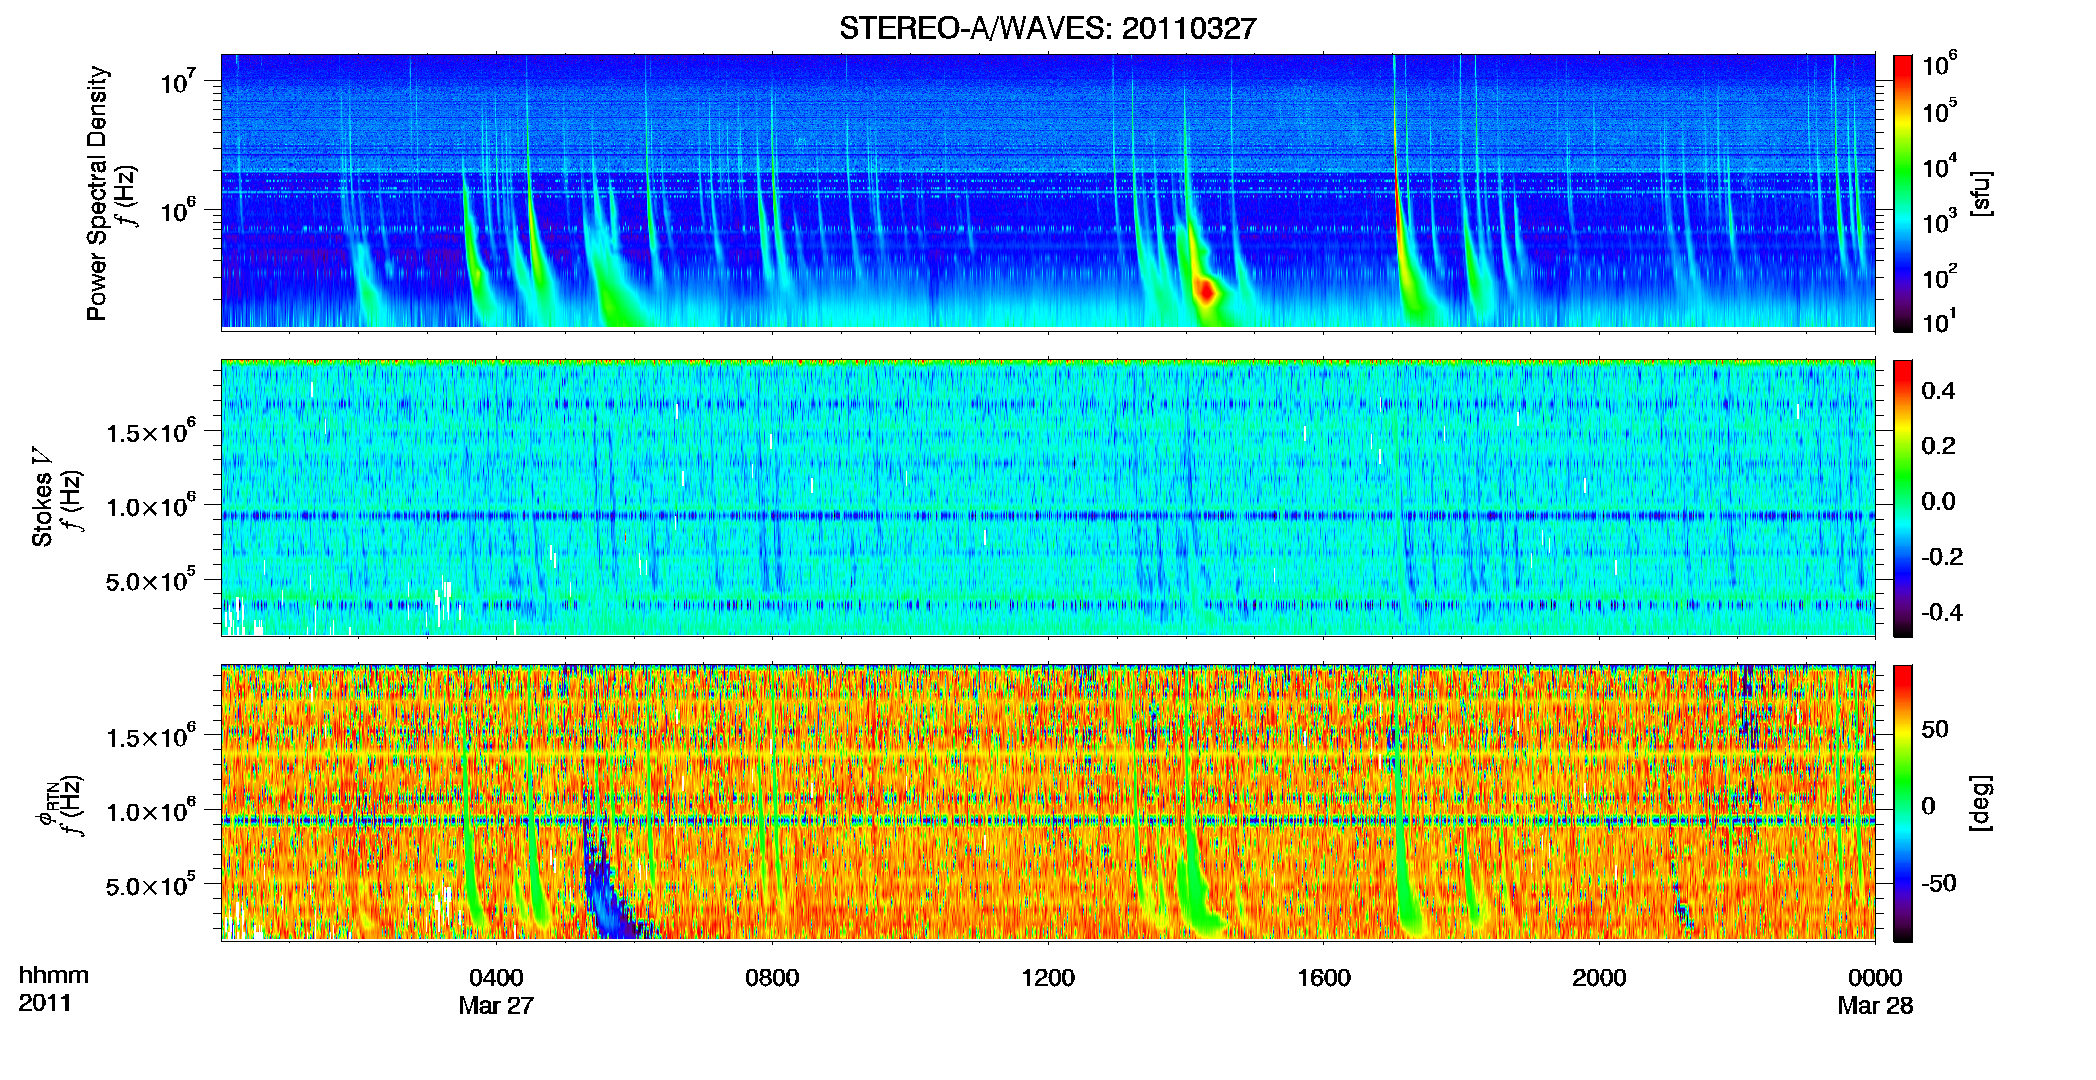Select the Stokes V axis label
This screenshot has width=2096, height=1080.
(x=42, y=497)
